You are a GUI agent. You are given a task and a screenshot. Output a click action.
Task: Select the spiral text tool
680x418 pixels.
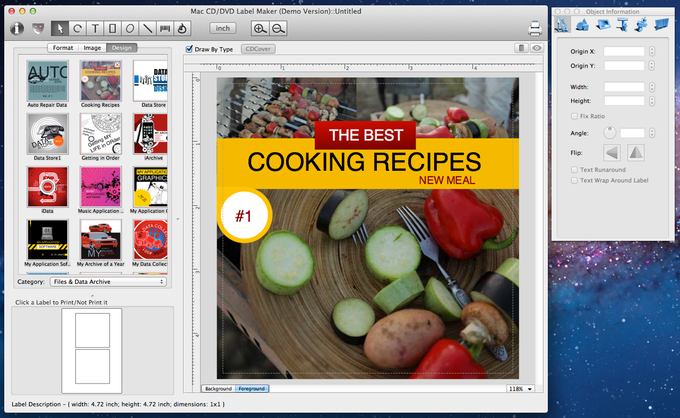183,29
